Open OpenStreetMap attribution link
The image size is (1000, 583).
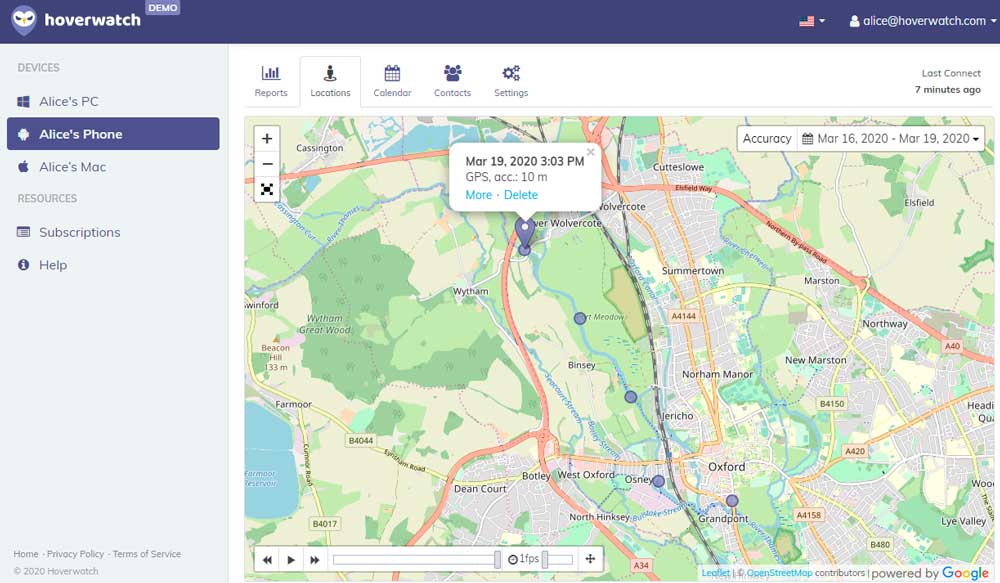[779, 573]
